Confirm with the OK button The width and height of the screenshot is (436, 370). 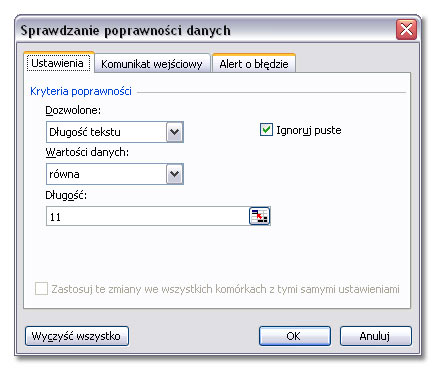(295, 336)
